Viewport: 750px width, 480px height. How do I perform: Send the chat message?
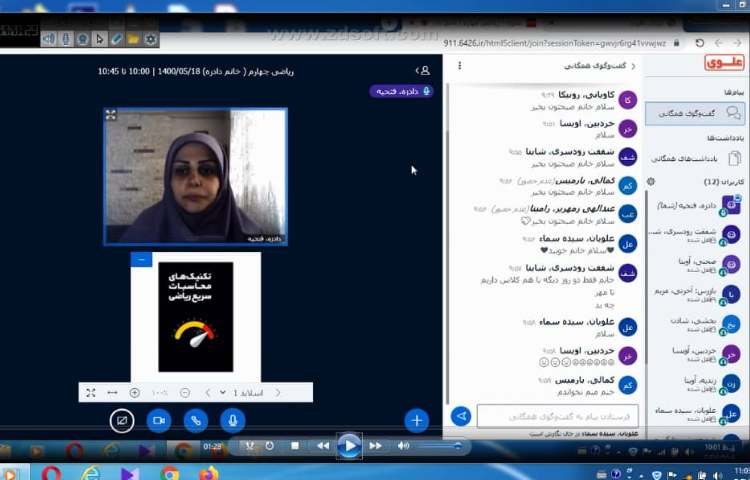point(461,416)
